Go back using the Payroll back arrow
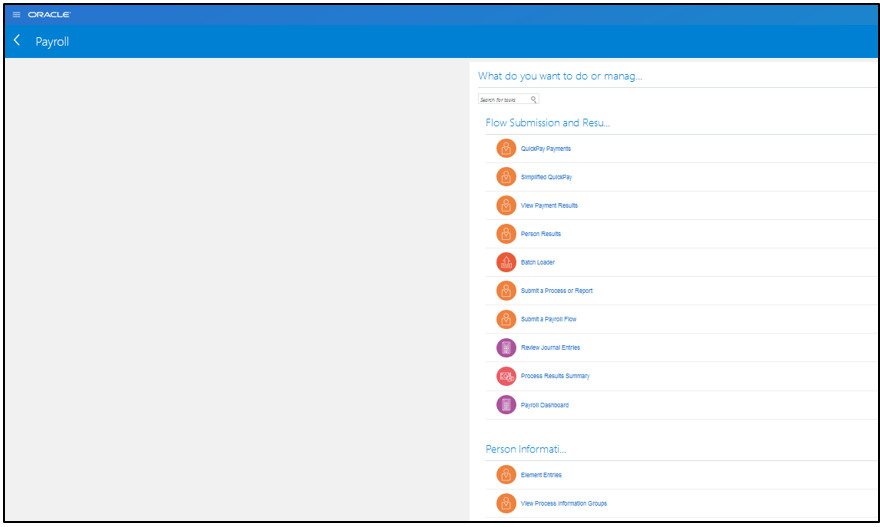880x527 pixels. coord(17,40)
